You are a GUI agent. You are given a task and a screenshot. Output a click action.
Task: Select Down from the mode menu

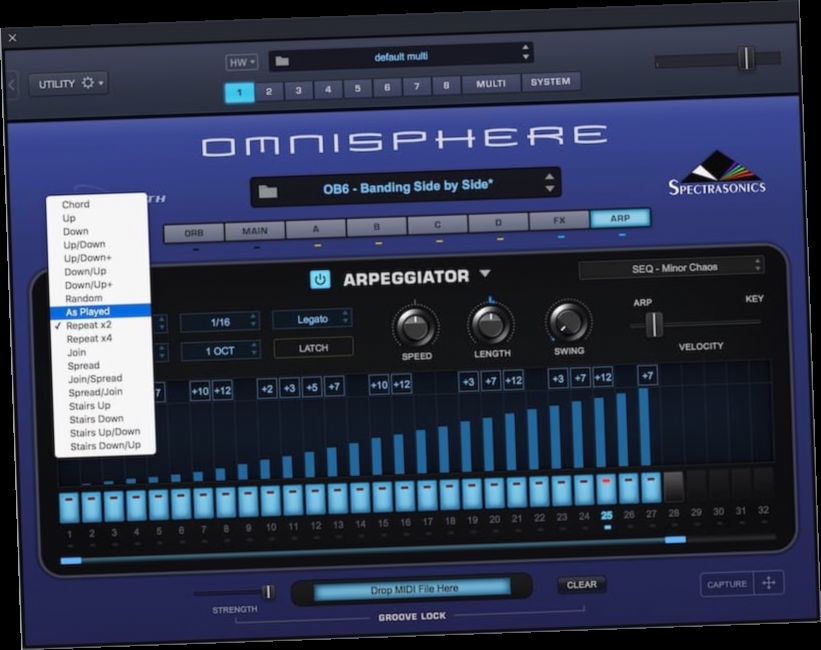pyautogui.click(x=75, y=232)
